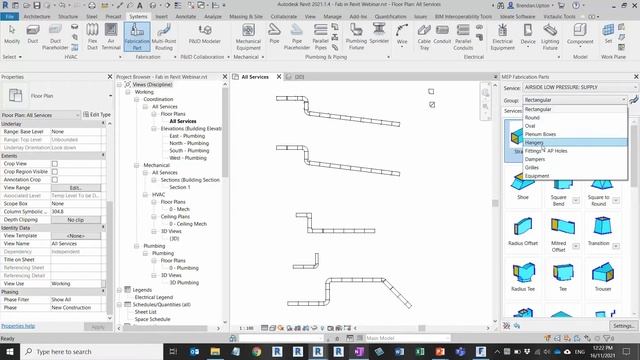Open Excel from the taskbar
Viewport: 640px width, 360px height.
tap(420, 351)
